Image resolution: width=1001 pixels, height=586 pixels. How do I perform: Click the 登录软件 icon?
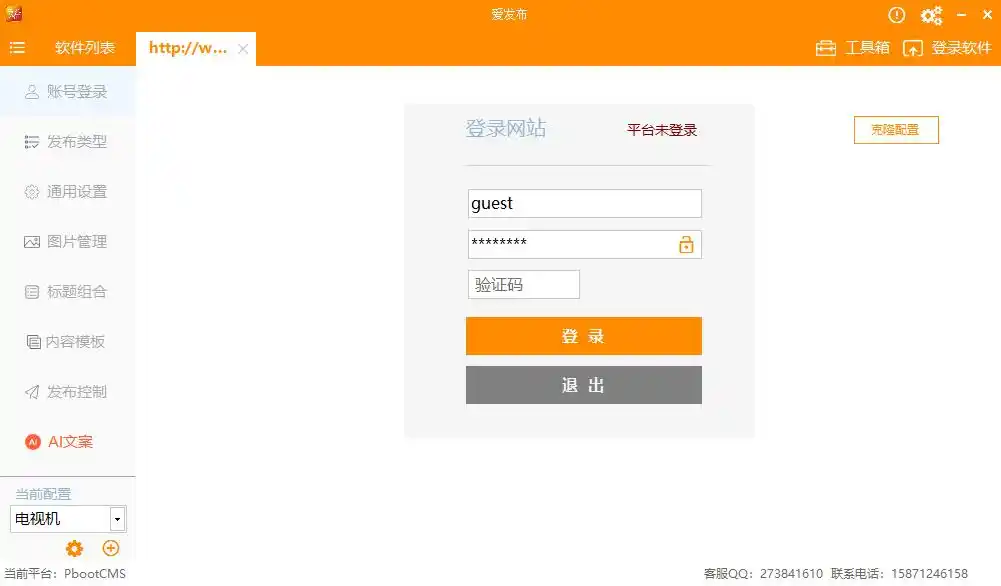tap(912, 47)
